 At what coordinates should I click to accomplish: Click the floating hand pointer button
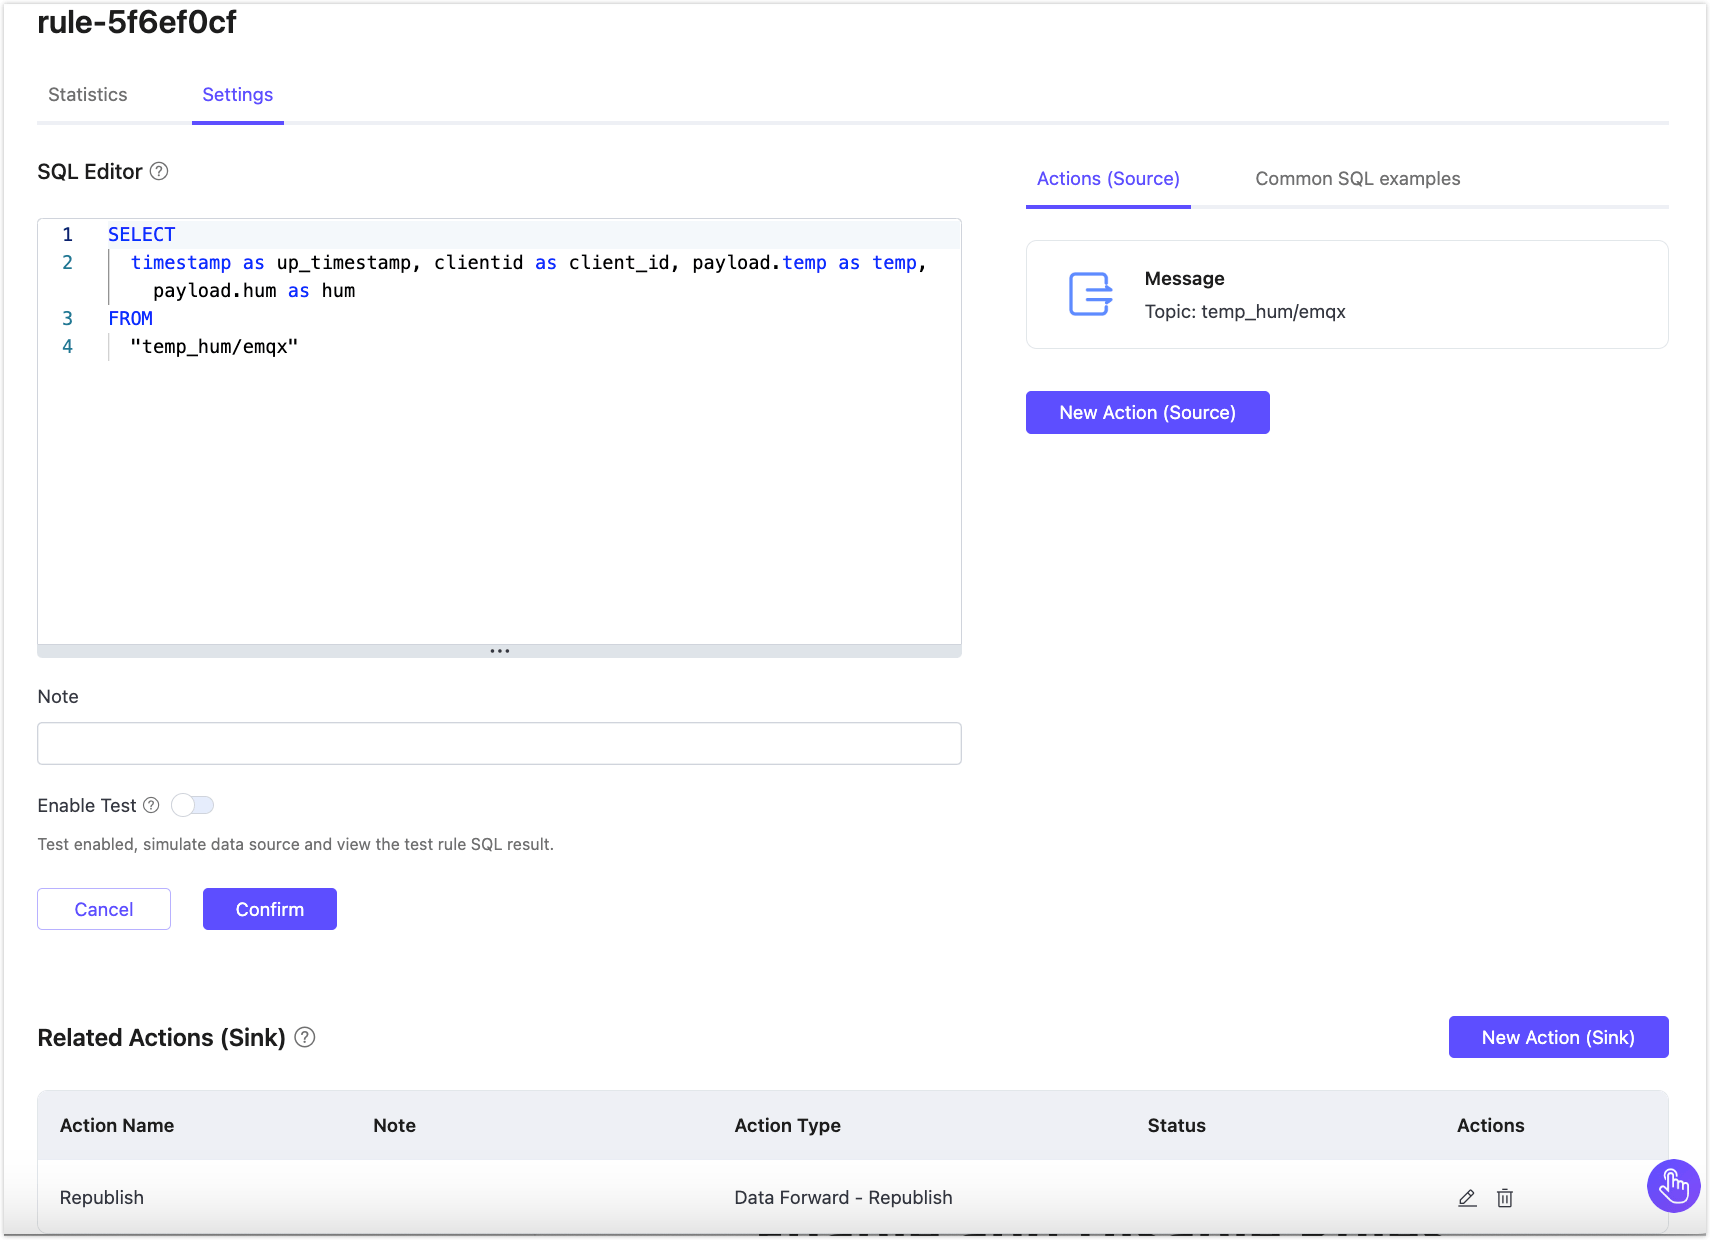pos(1673,1186)
